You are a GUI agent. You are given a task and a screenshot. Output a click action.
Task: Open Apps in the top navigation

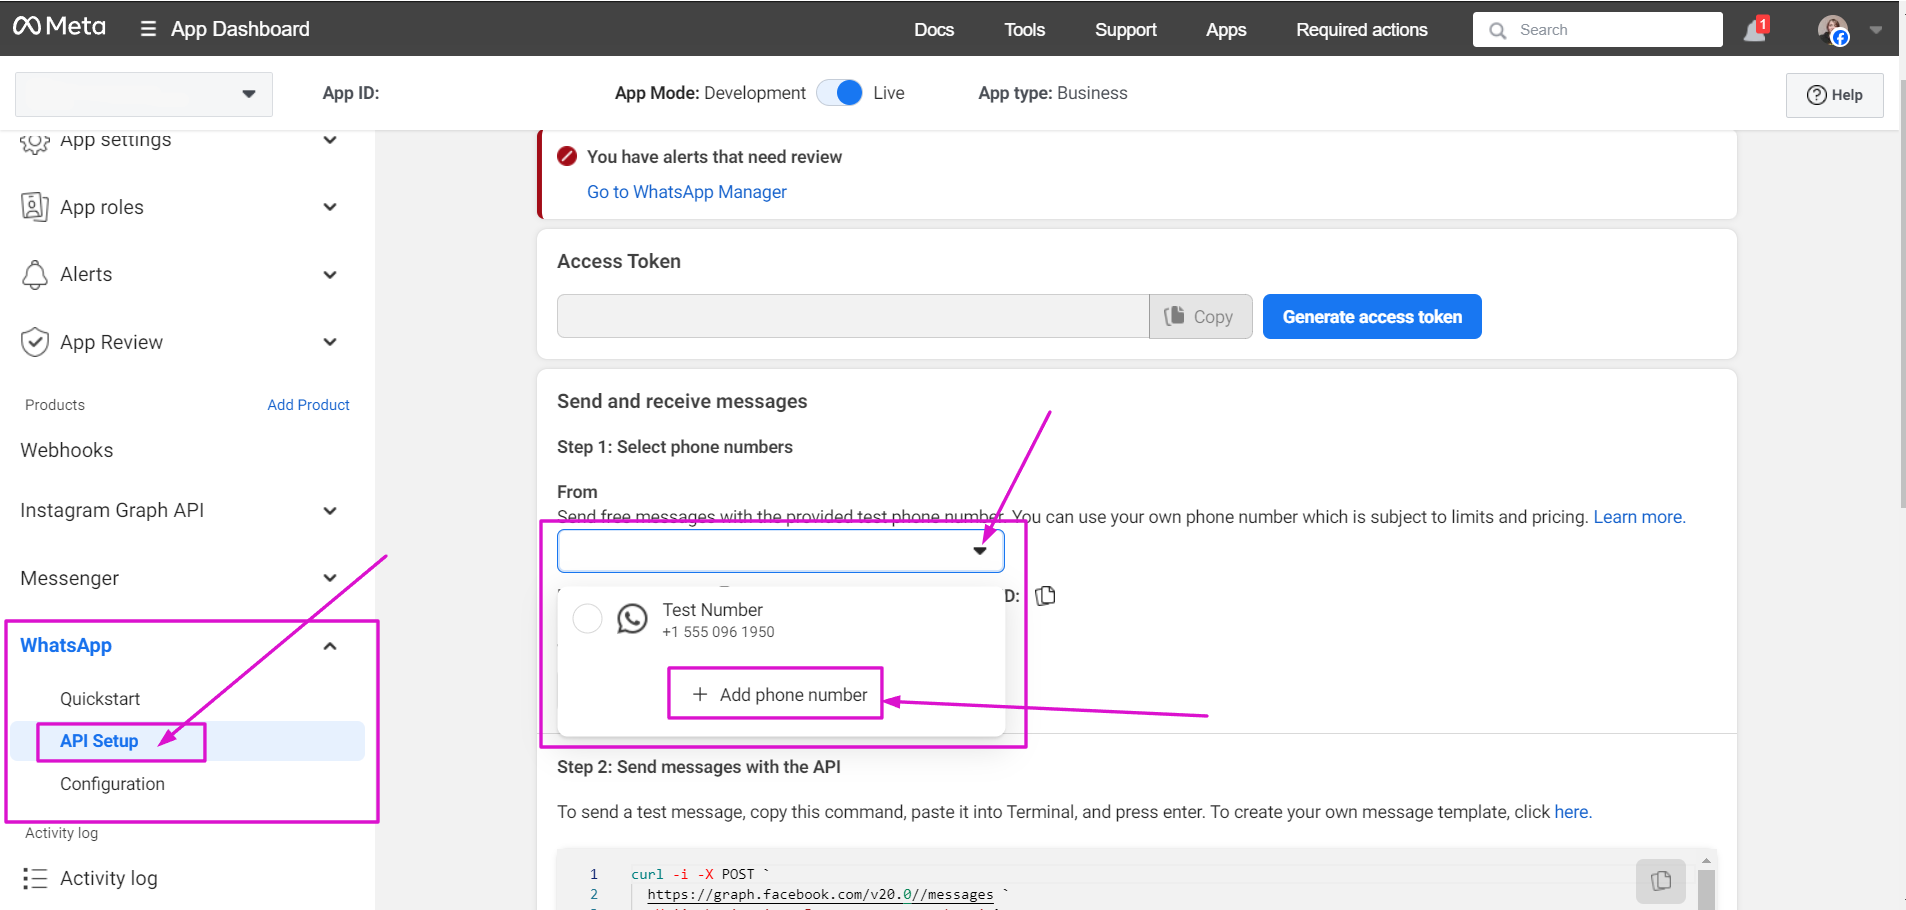[x=1226, y=30]
